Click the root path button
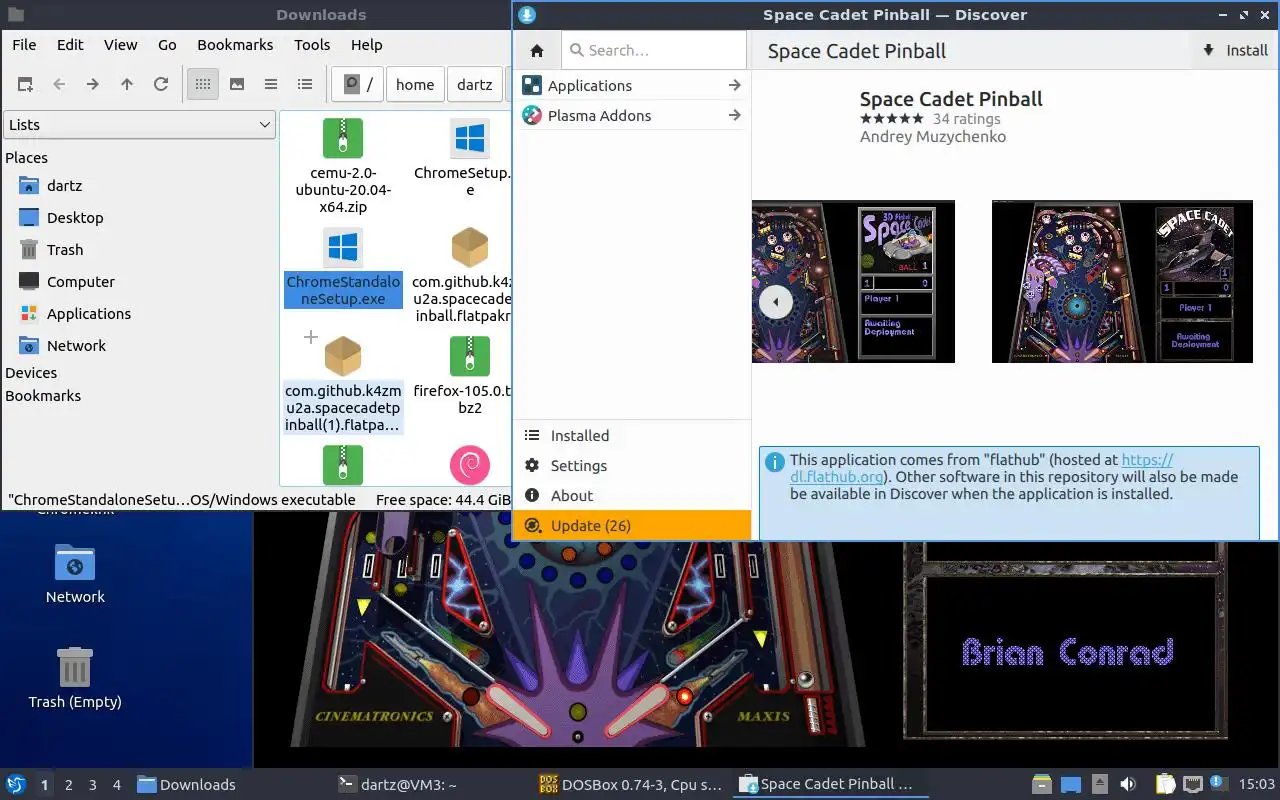 [x=359, y=85]
